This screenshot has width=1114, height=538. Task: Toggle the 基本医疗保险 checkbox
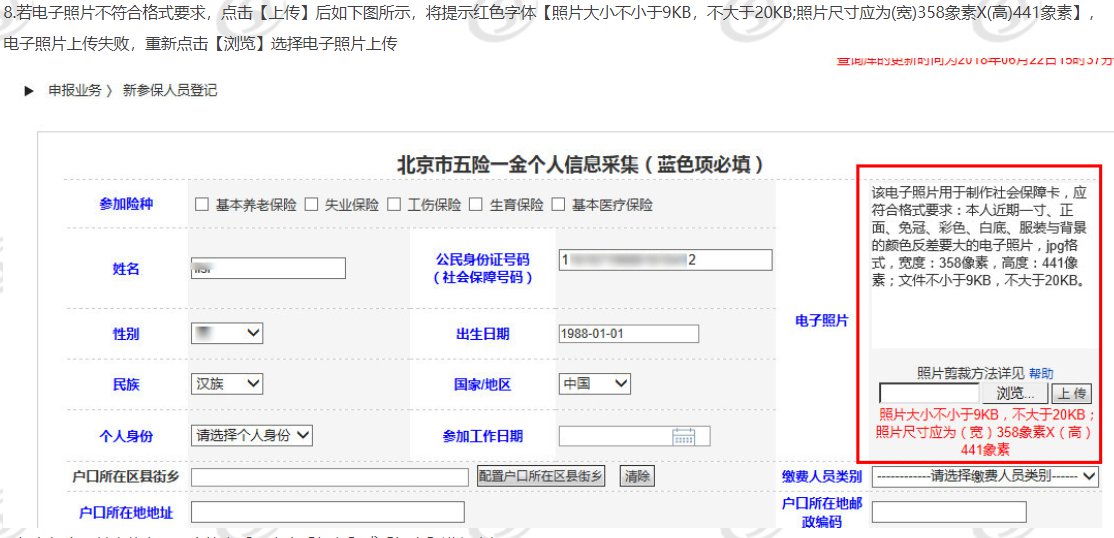(558, 205)
